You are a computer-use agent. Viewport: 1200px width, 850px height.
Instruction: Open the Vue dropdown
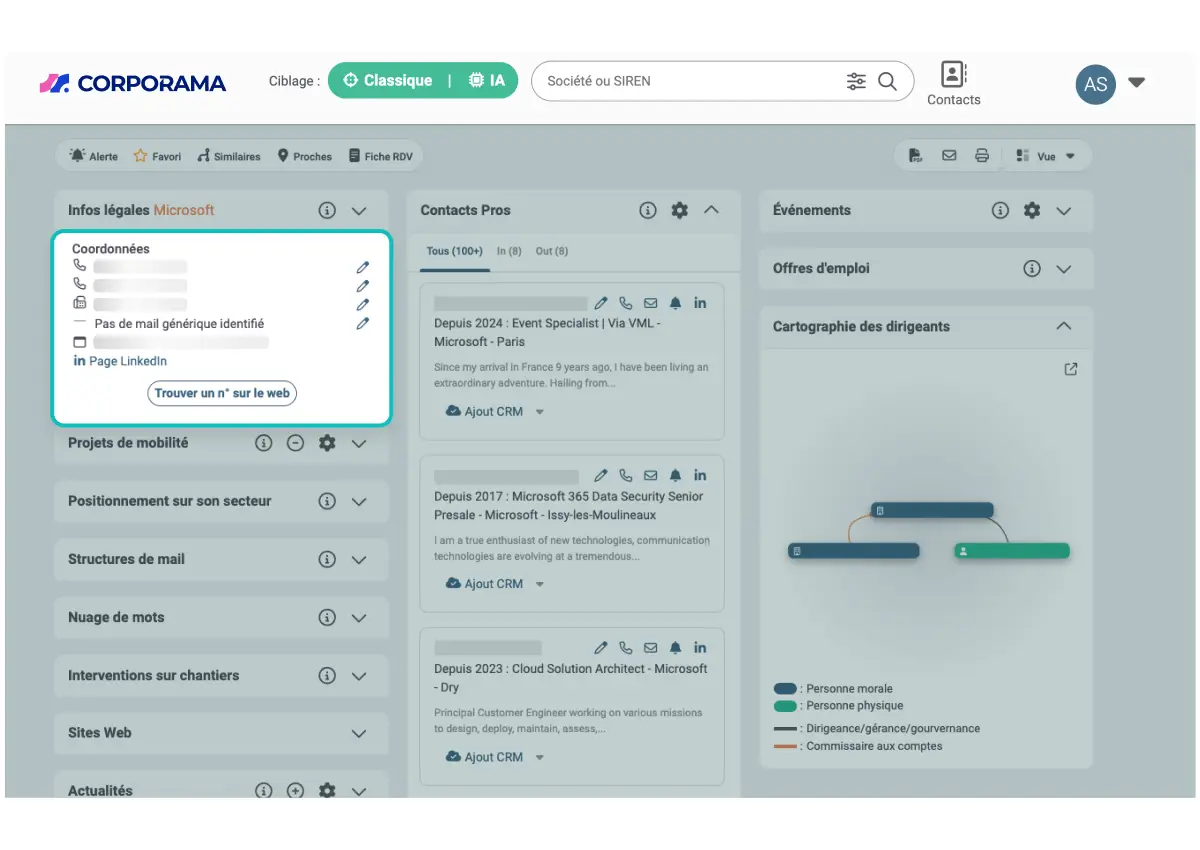pyautogui.click(x=1046, y=156)
